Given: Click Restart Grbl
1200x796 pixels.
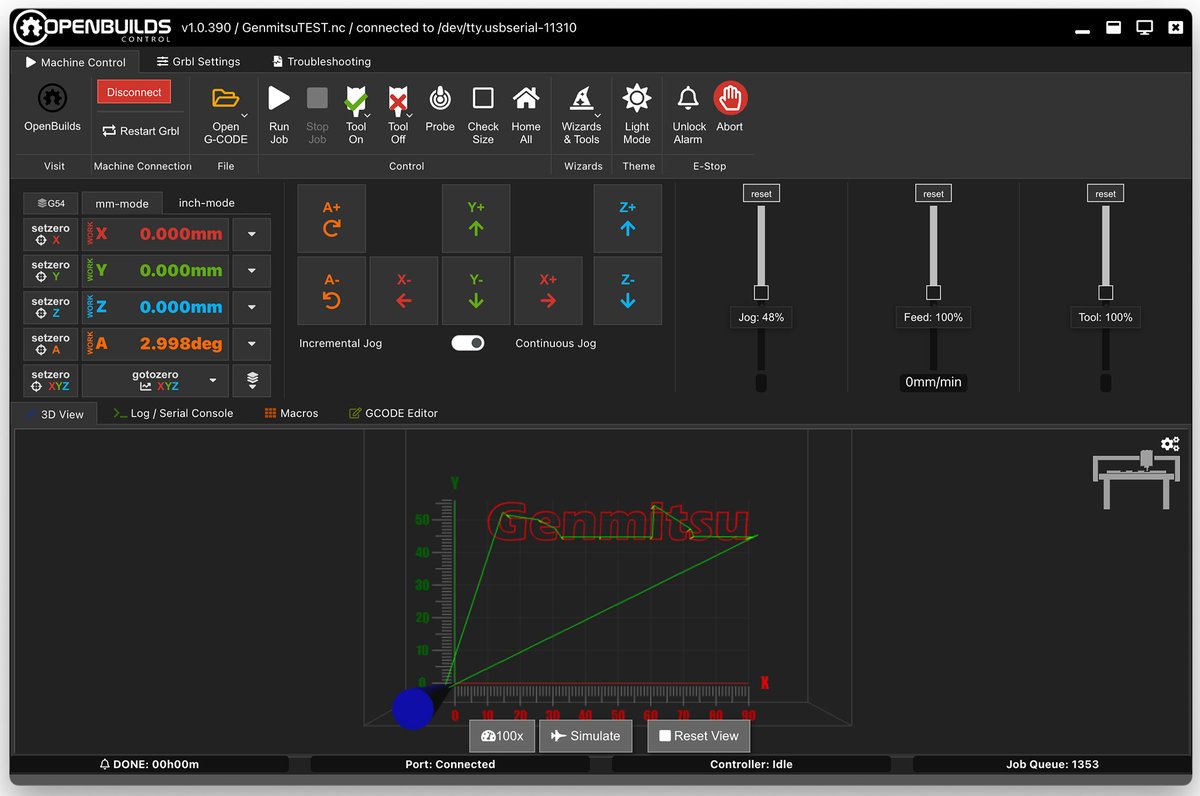Looking at the screenshot, I should click(x=141, y=131).
